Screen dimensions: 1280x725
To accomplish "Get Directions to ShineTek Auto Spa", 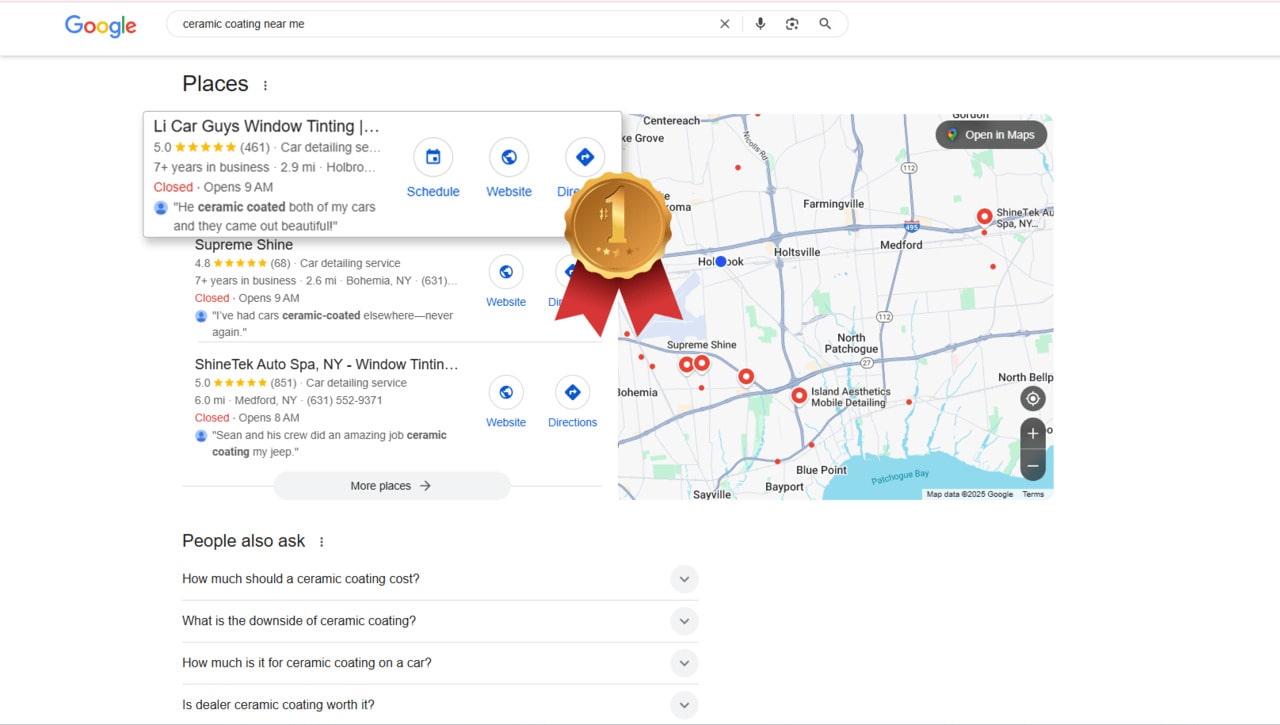I will 572,402.
